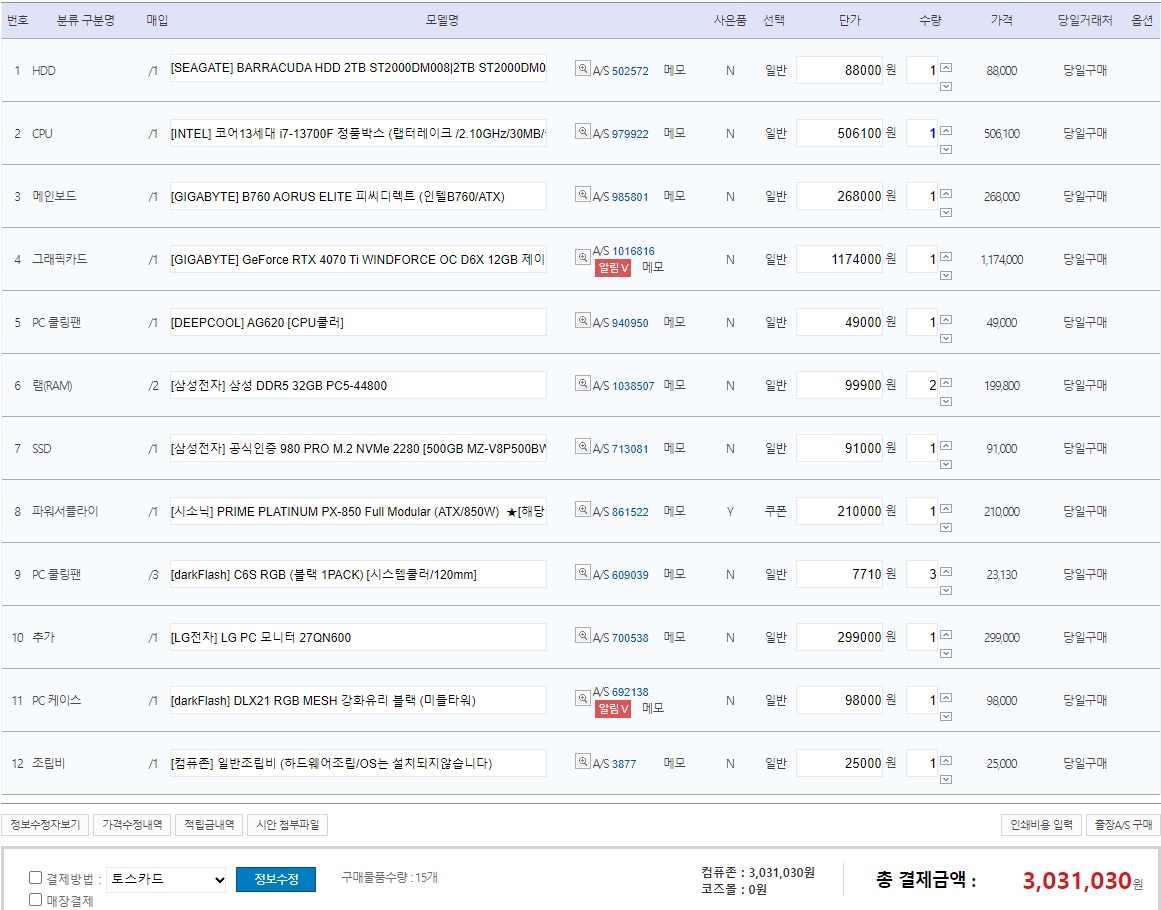Open A/S link 1016816
The image size is (1161, 910).
(633, 251)
